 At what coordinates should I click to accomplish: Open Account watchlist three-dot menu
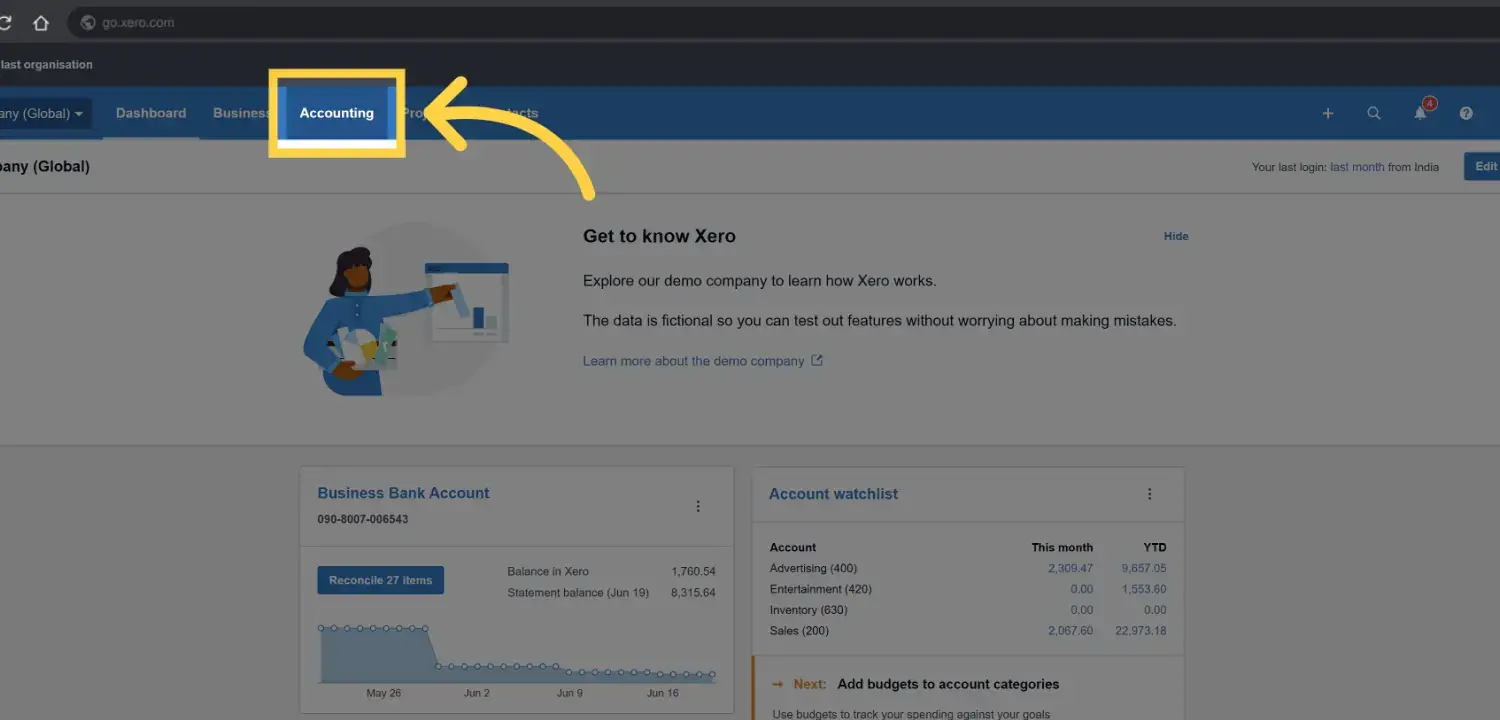[1149, 494]
